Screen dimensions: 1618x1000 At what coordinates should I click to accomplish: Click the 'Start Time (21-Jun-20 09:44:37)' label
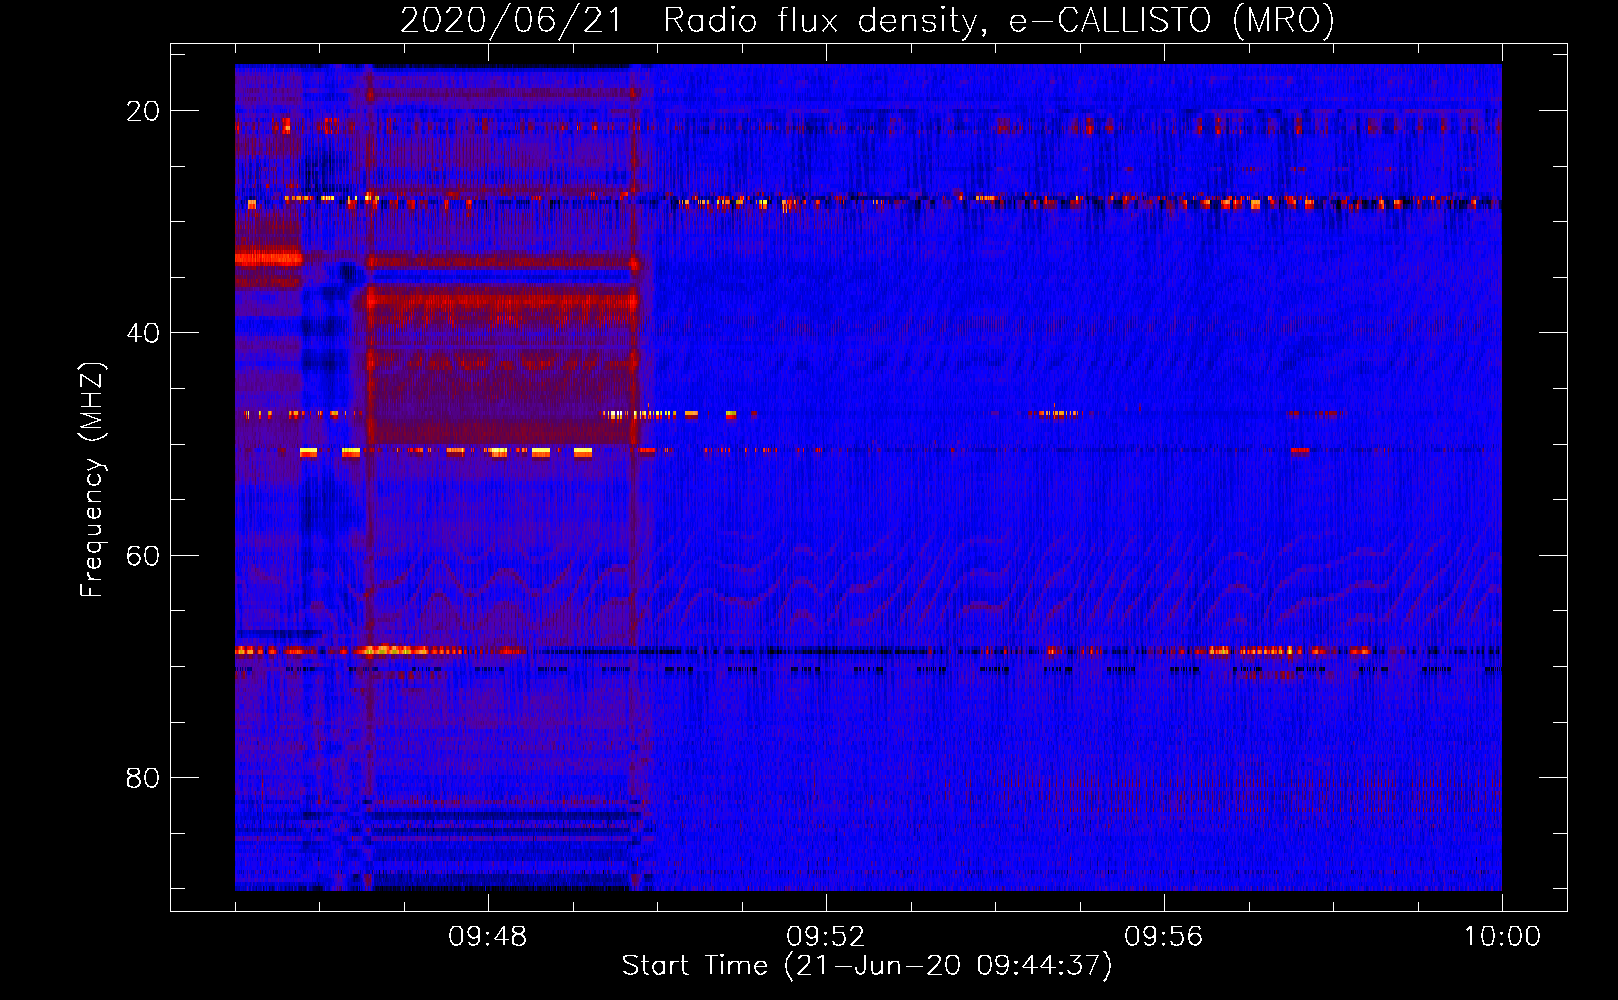867,966
